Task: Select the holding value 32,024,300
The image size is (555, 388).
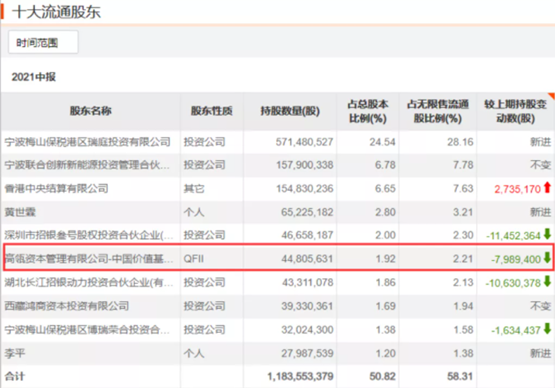Action: 307,330
